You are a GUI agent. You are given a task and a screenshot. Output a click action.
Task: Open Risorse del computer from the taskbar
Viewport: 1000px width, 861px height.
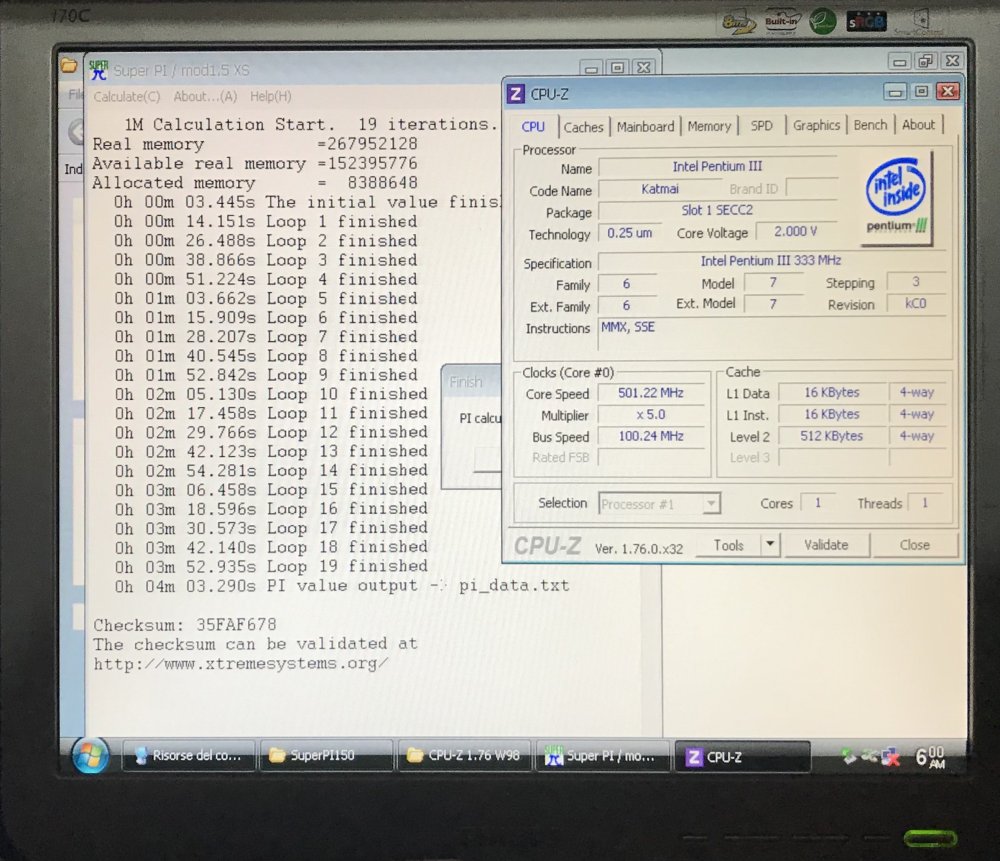coord(189,757)
